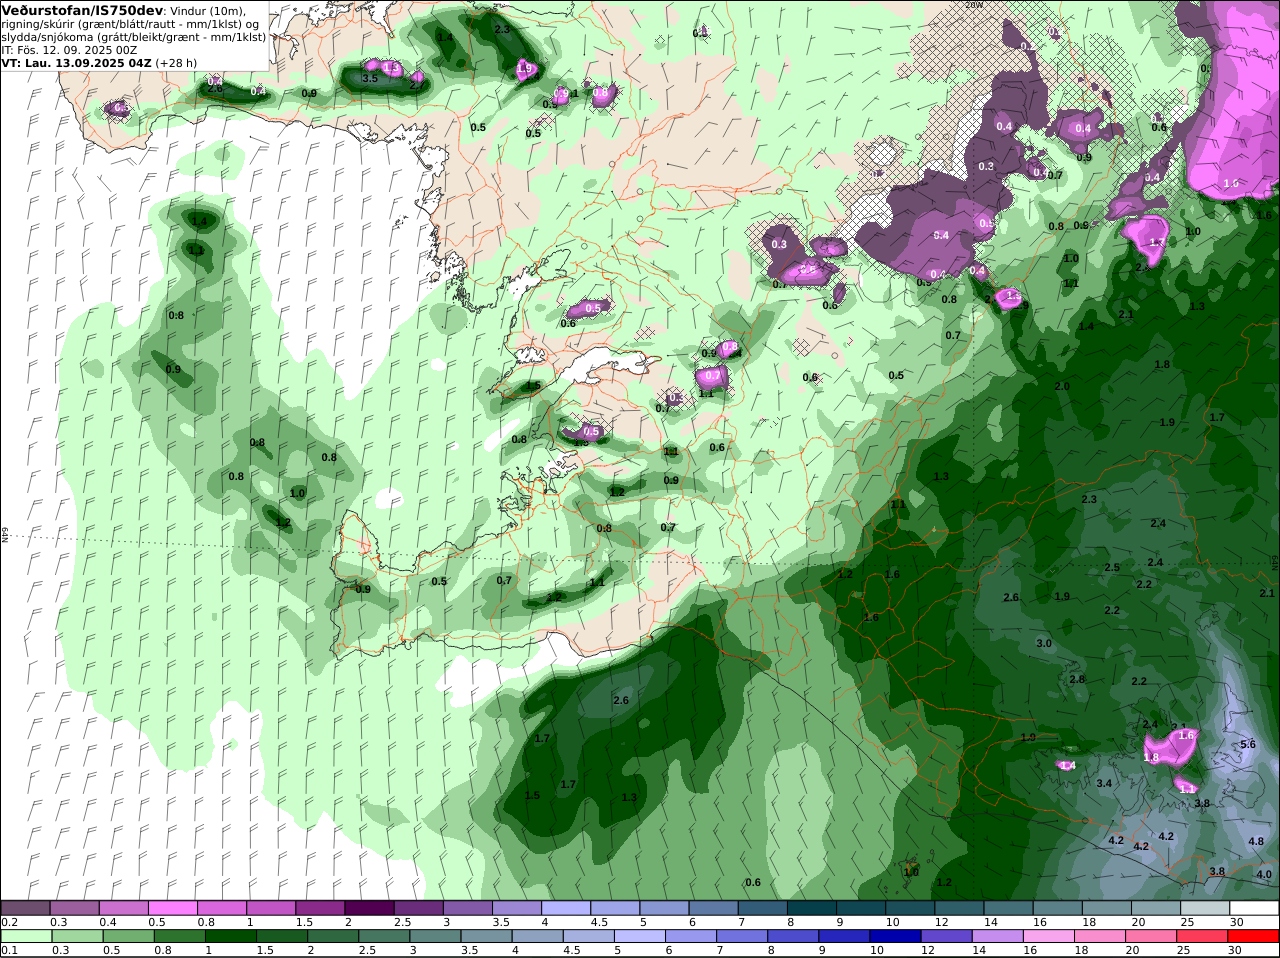Screen dimensions: 1280x958
Task: Click the 64N latitude label on the left edge
Action: click(5, 535)
